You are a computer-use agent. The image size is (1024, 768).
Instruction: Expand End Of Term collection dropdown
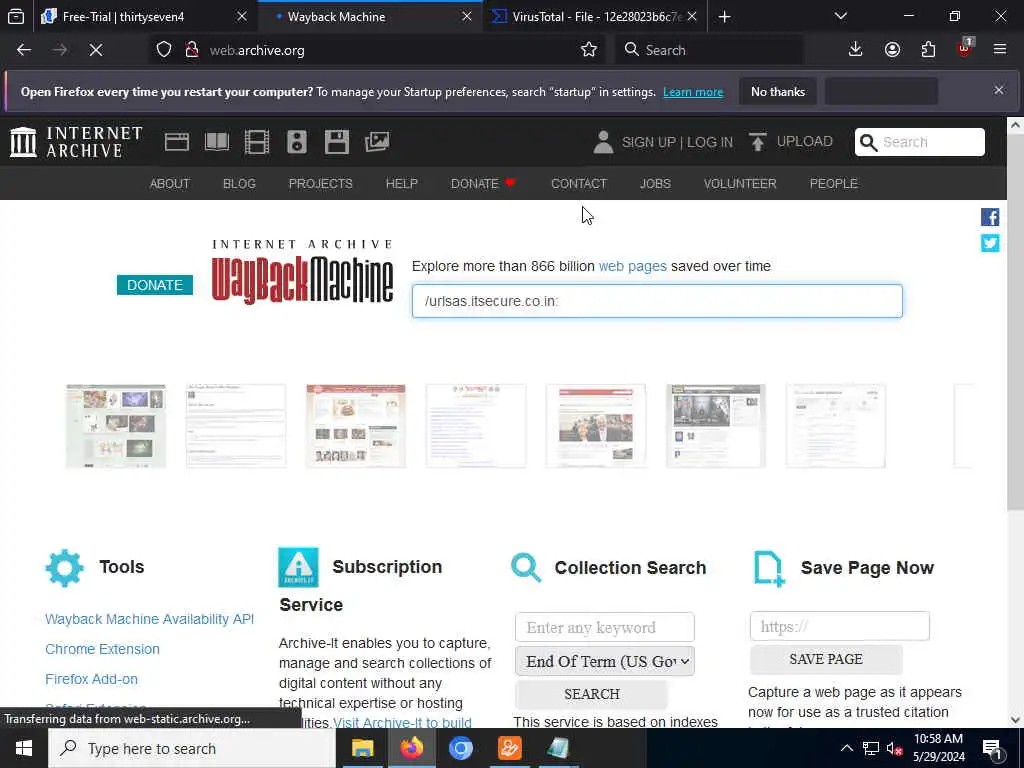(x=605, y=661)
